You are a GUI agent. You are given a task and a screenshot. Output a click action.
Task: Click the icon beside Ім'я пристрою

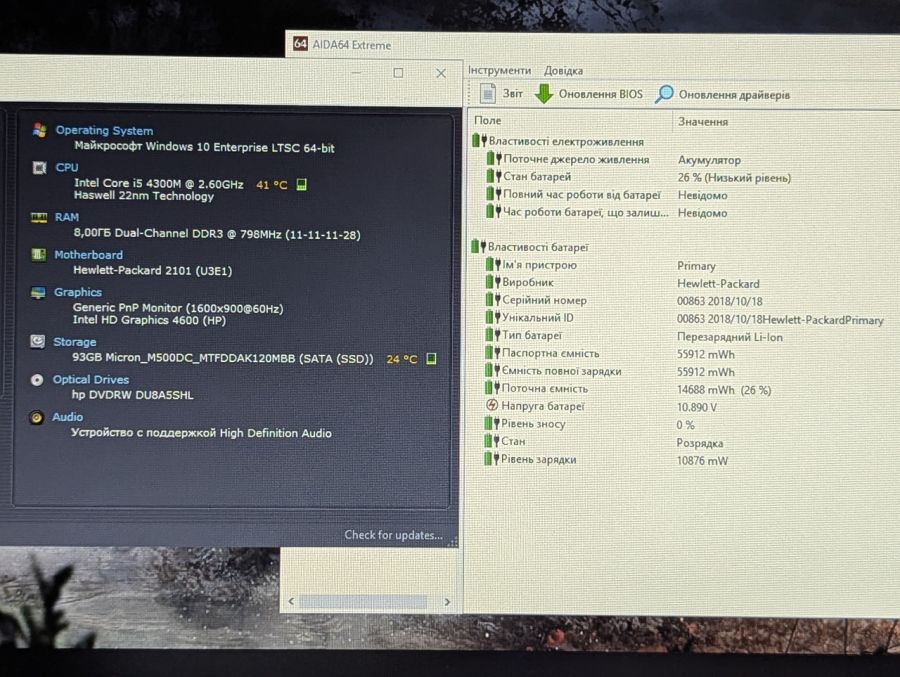[x=493, y=264]
